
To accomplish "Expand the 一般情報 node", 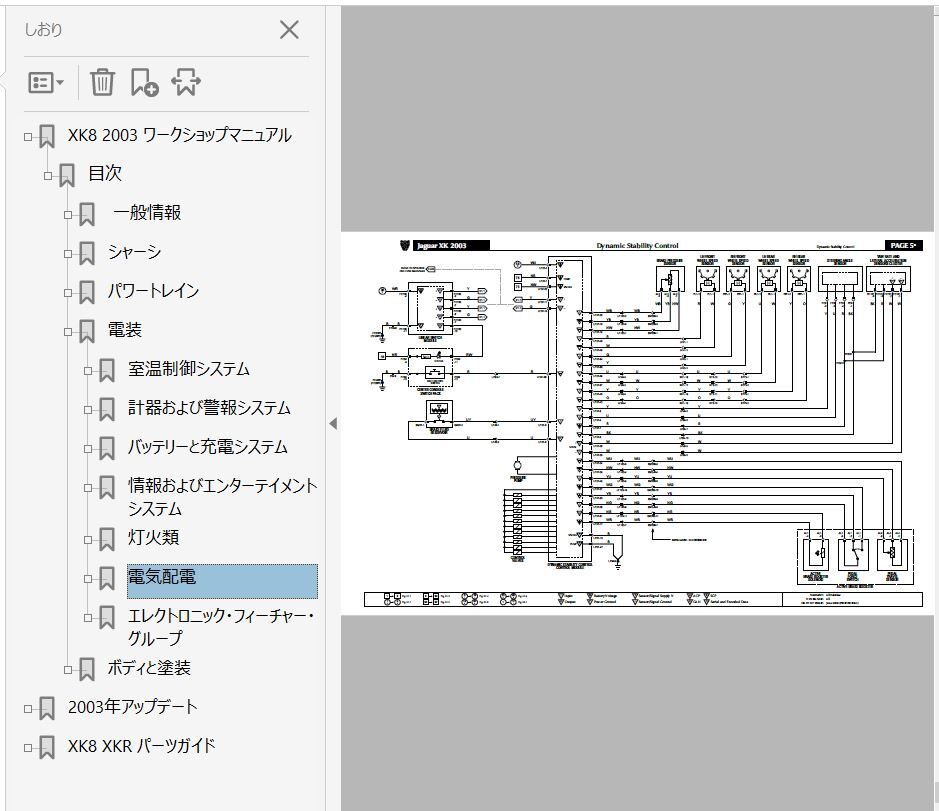I will coord(68,215).
